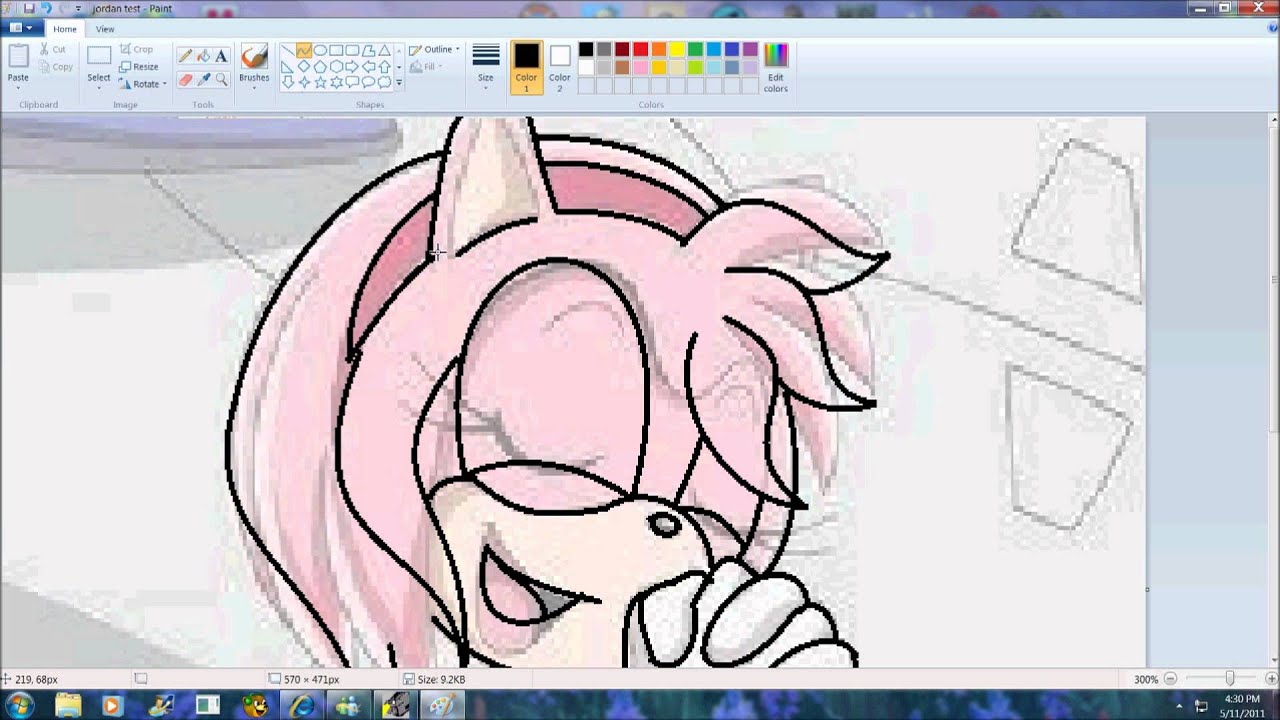Viewport: 1280px width, 720px height.
Task: Click the zoom out minus button
Action: (x=1170, y=679)
